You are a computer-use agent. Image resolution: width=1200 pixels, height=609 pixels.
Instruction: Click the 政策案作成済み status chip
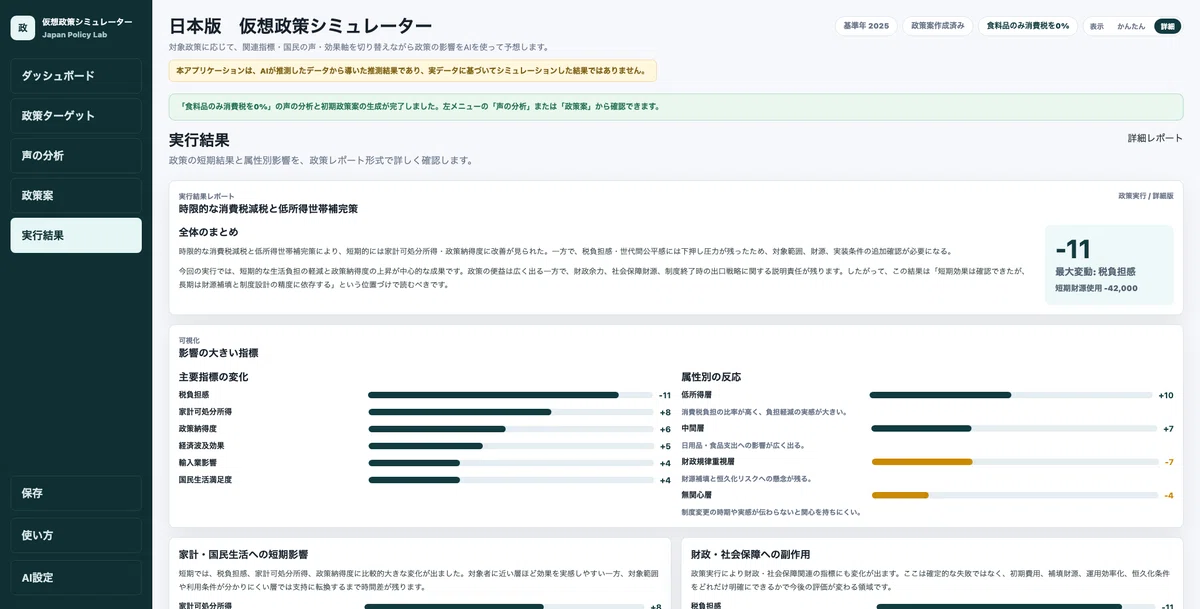pos(937,26)
